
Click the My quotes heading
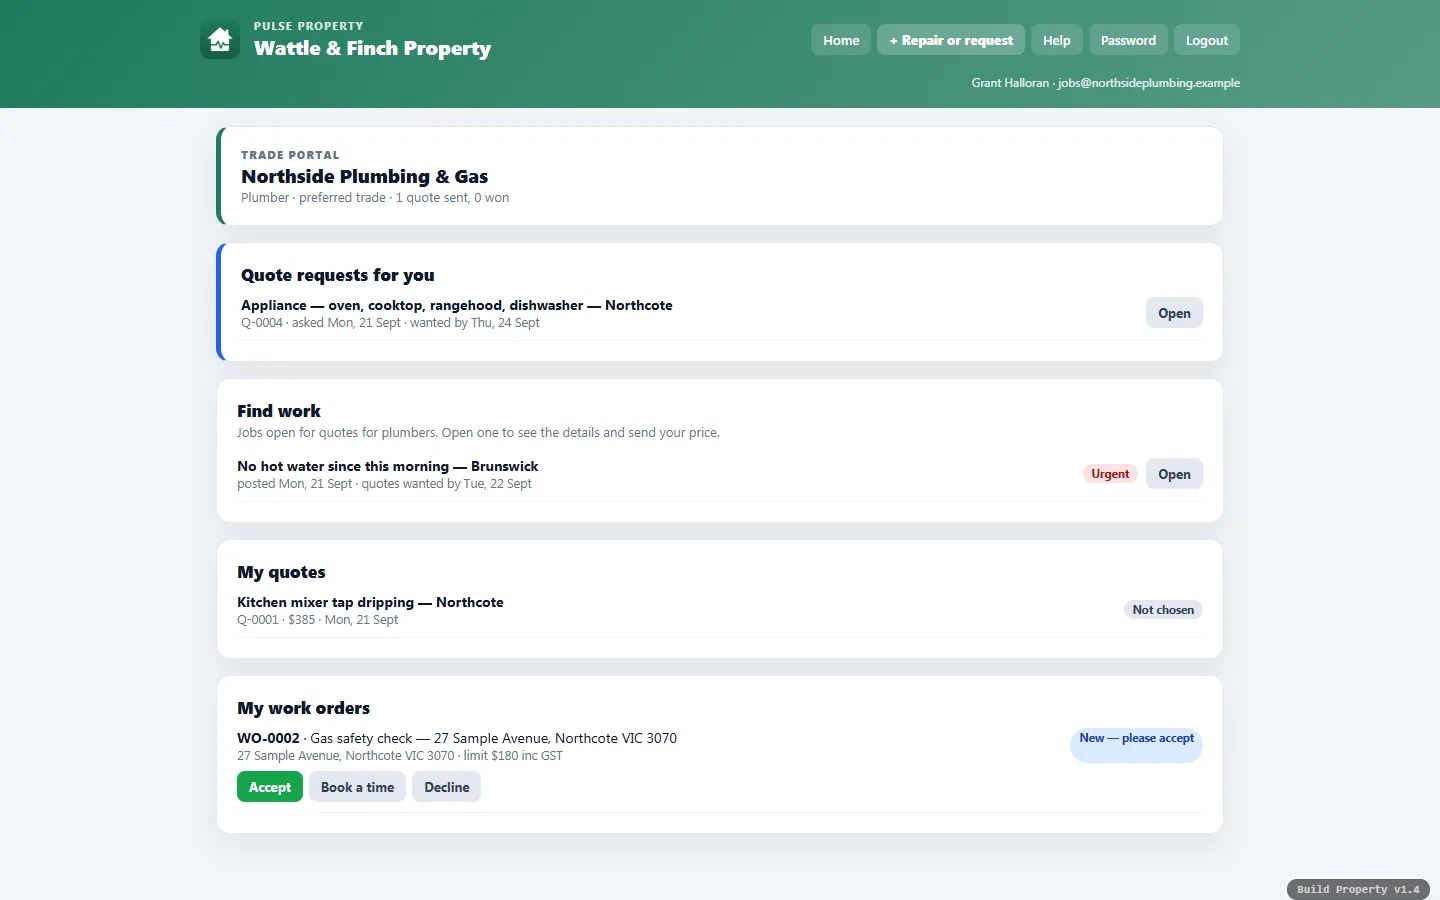tap(281, 572)
